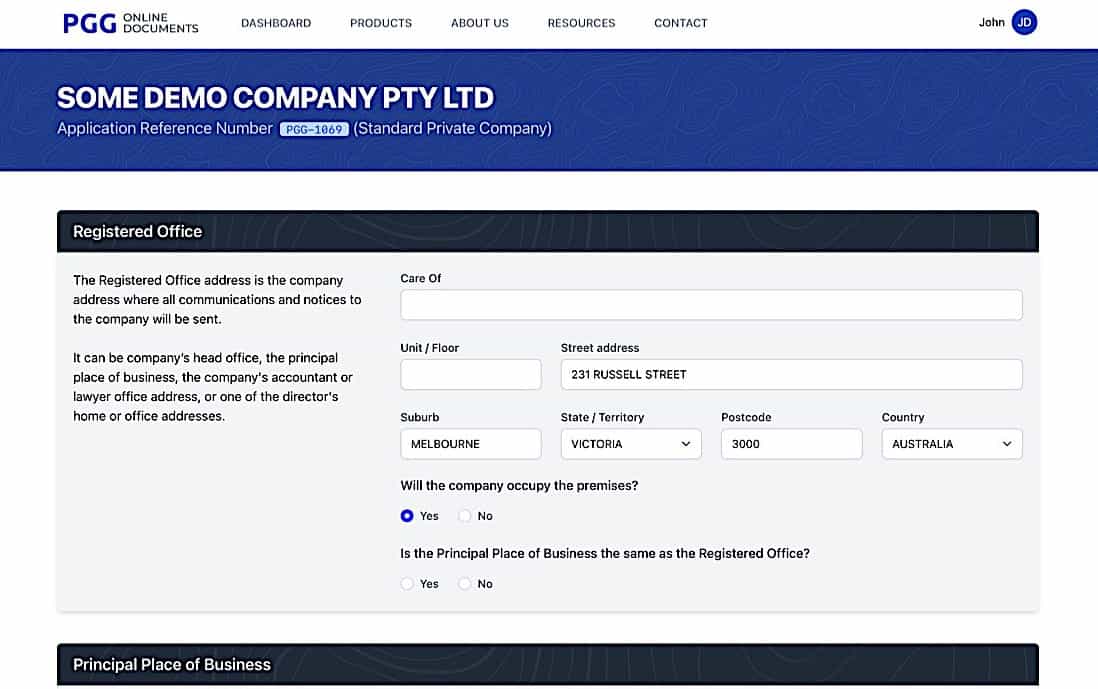Select the About Us menu item
The height and width of the screenshot is (689, 1098).
(479, 22)
